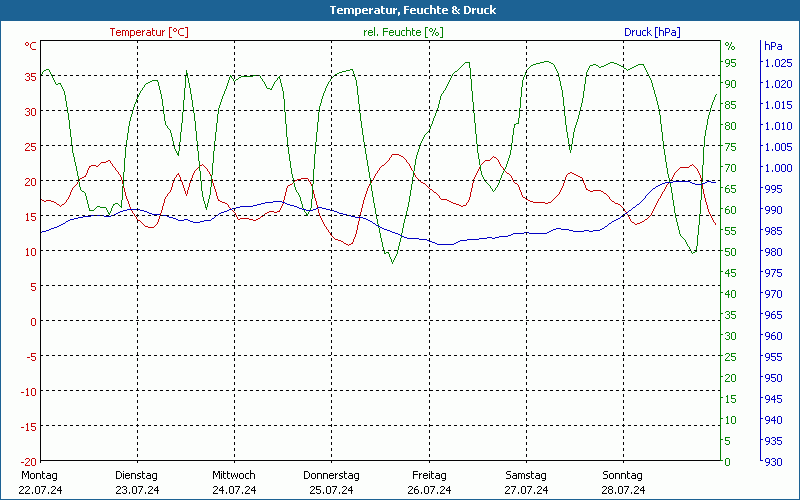Click the '%' unit label on the humidity axis
This screenshot has width=800, height=500.
click(730, 46)
